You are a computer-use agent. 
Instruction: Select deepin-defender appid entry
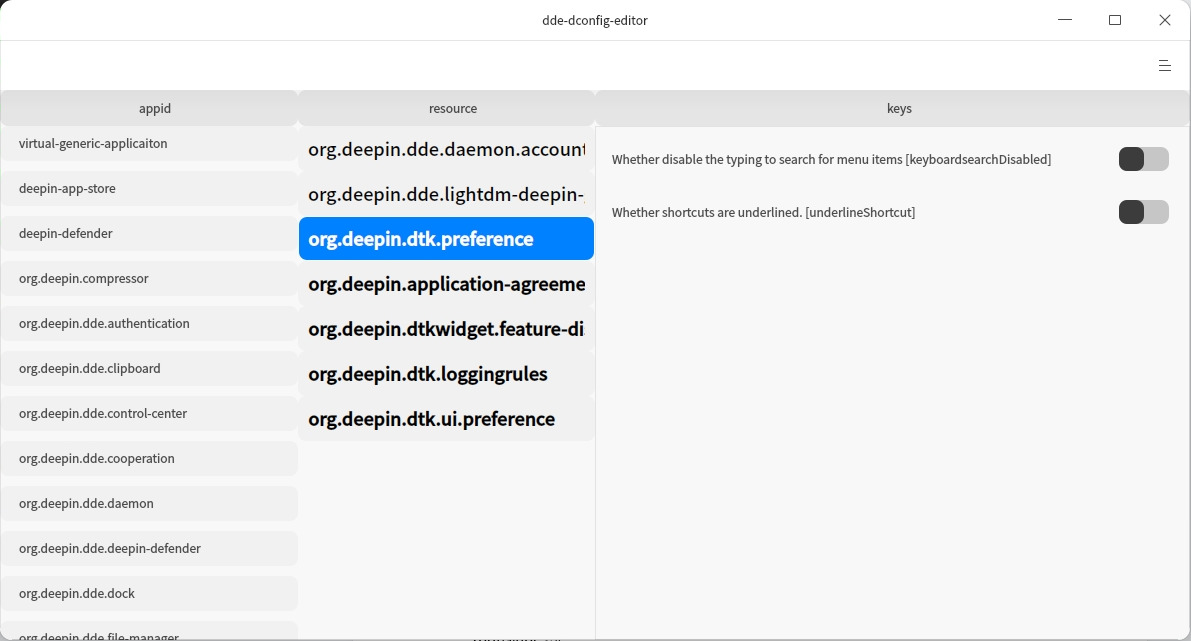click(149, 233)
